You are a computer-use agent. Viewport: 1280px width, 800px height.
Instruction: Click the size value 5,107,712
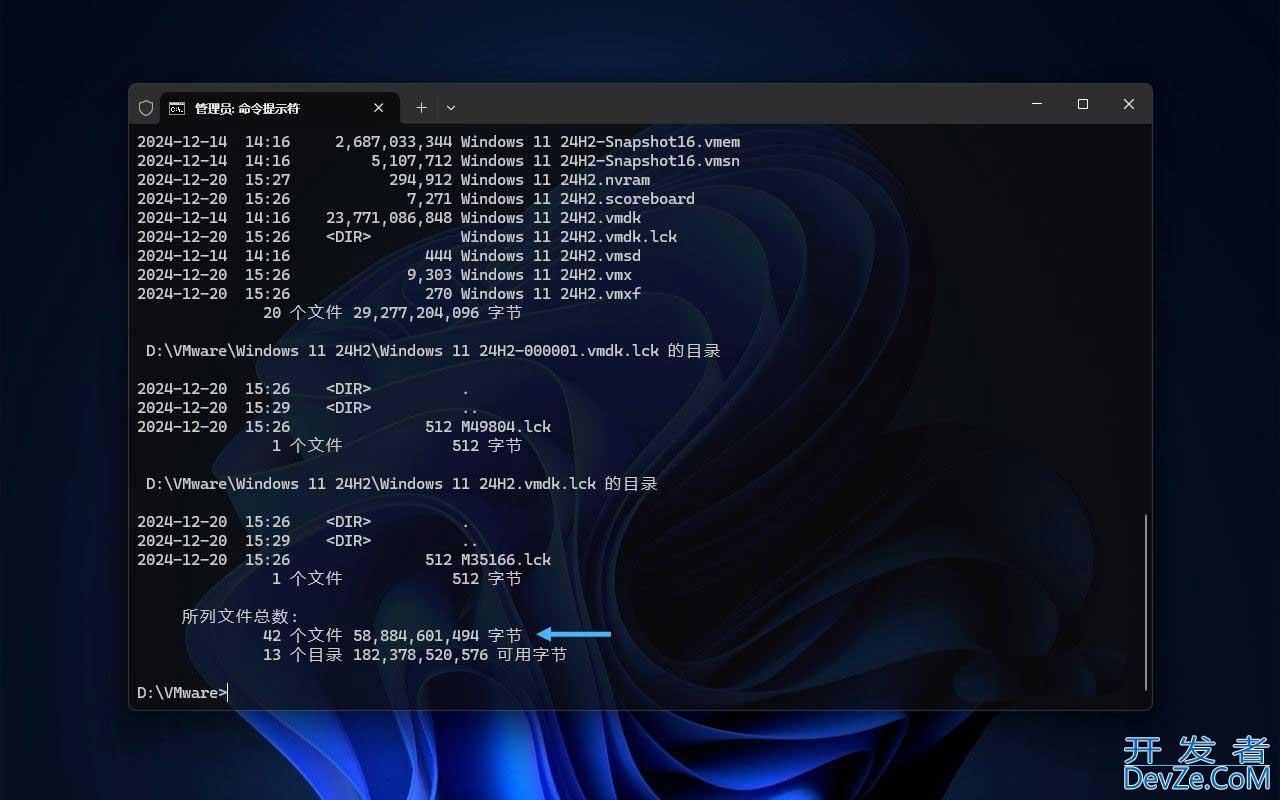[412, 161]
